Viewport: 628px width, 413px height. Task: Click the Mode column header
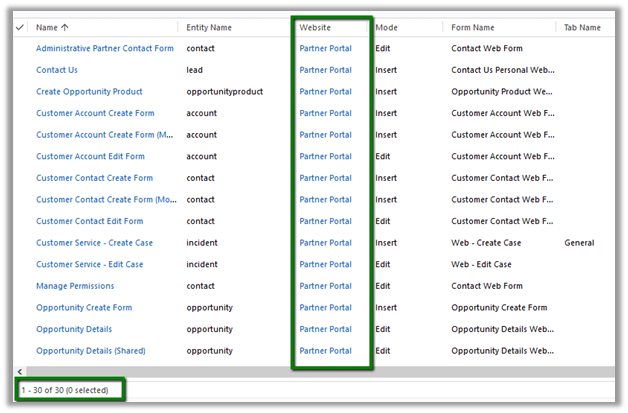point(386,27)
